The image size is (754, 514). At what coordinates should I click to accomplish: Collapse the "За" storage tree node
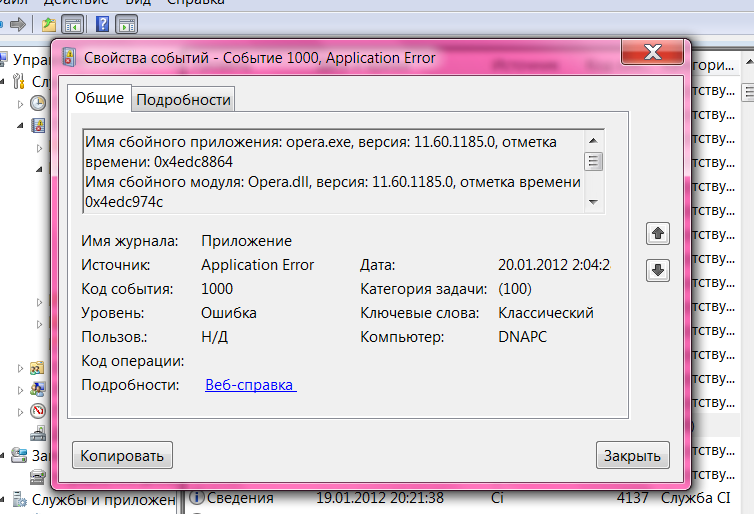(3, 455)
